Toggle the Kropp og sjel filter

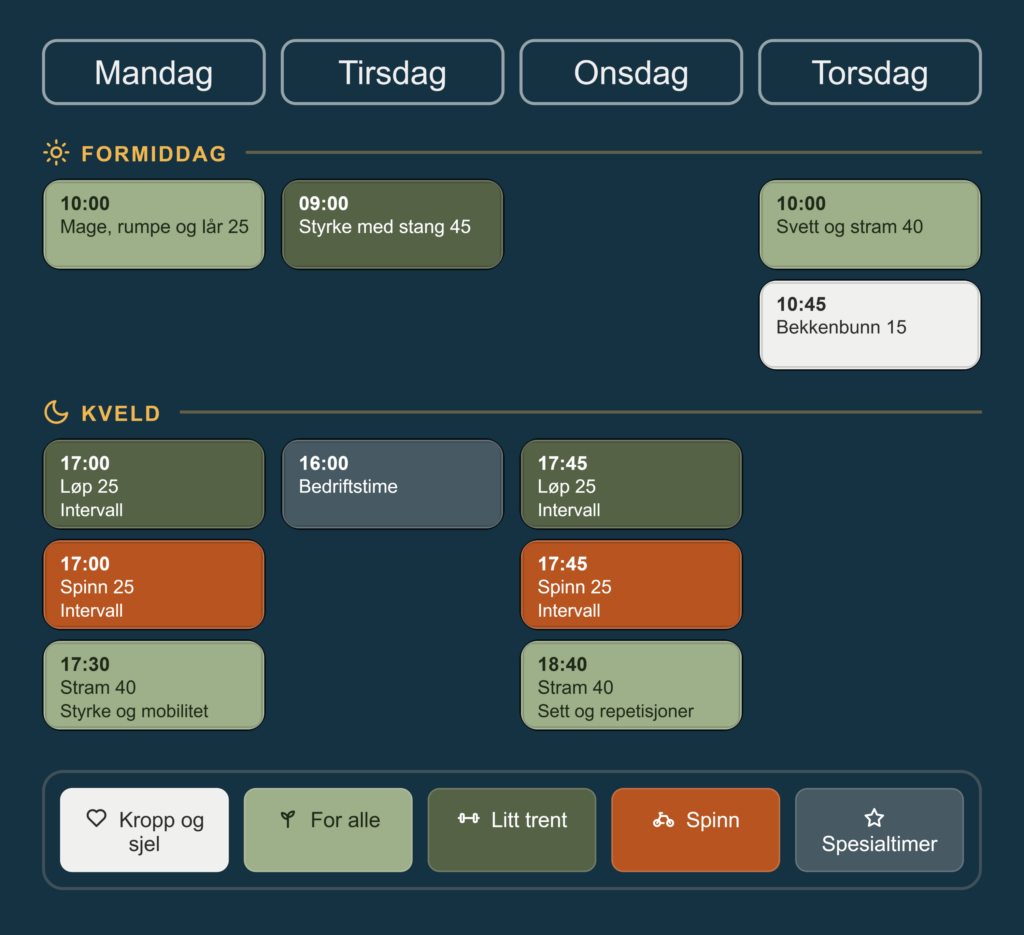(144, 830)
